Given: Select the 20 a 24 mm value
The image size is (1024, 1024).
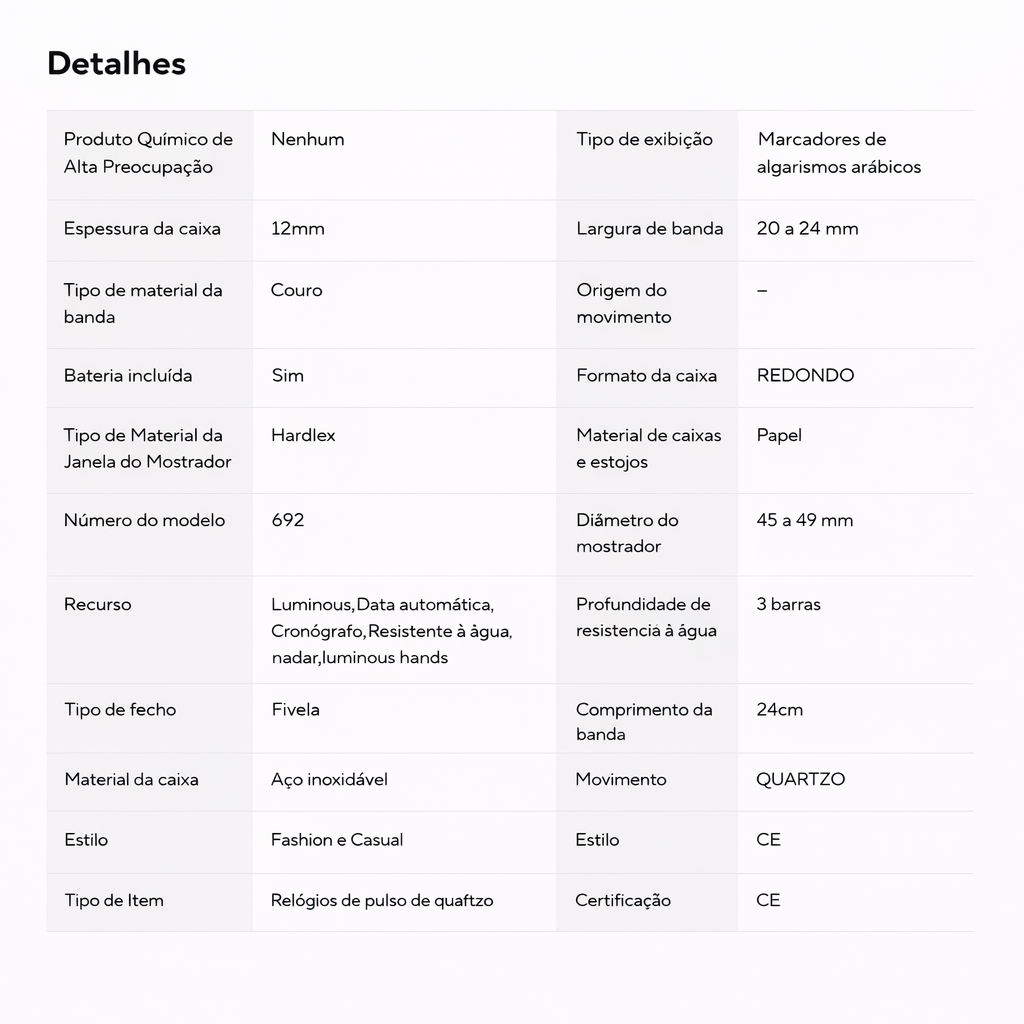Looking at the screenshot, I should pyautogui.click(x=807, y=228).
